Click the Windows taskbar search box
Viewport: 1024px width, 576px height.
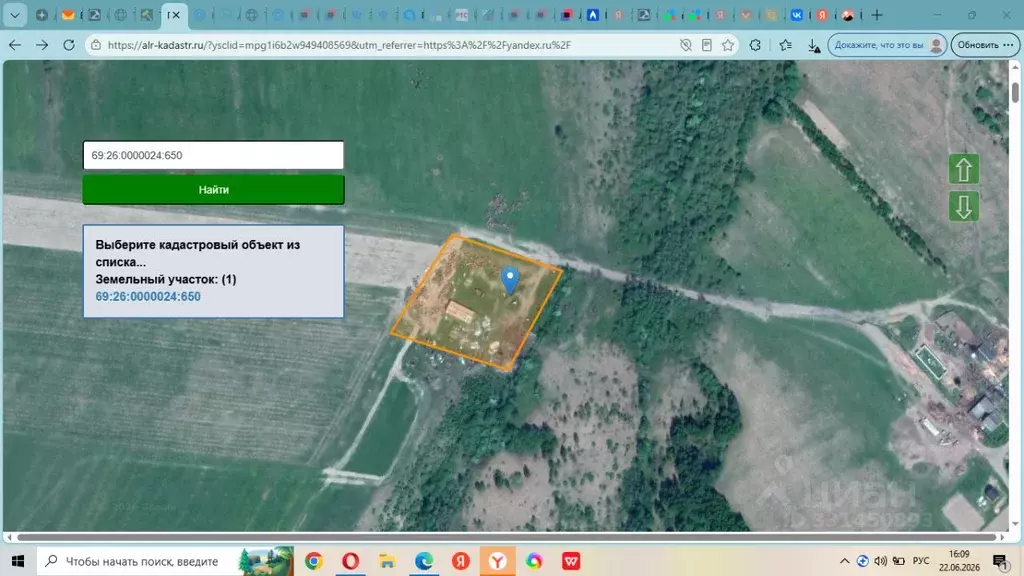[165, 561]
